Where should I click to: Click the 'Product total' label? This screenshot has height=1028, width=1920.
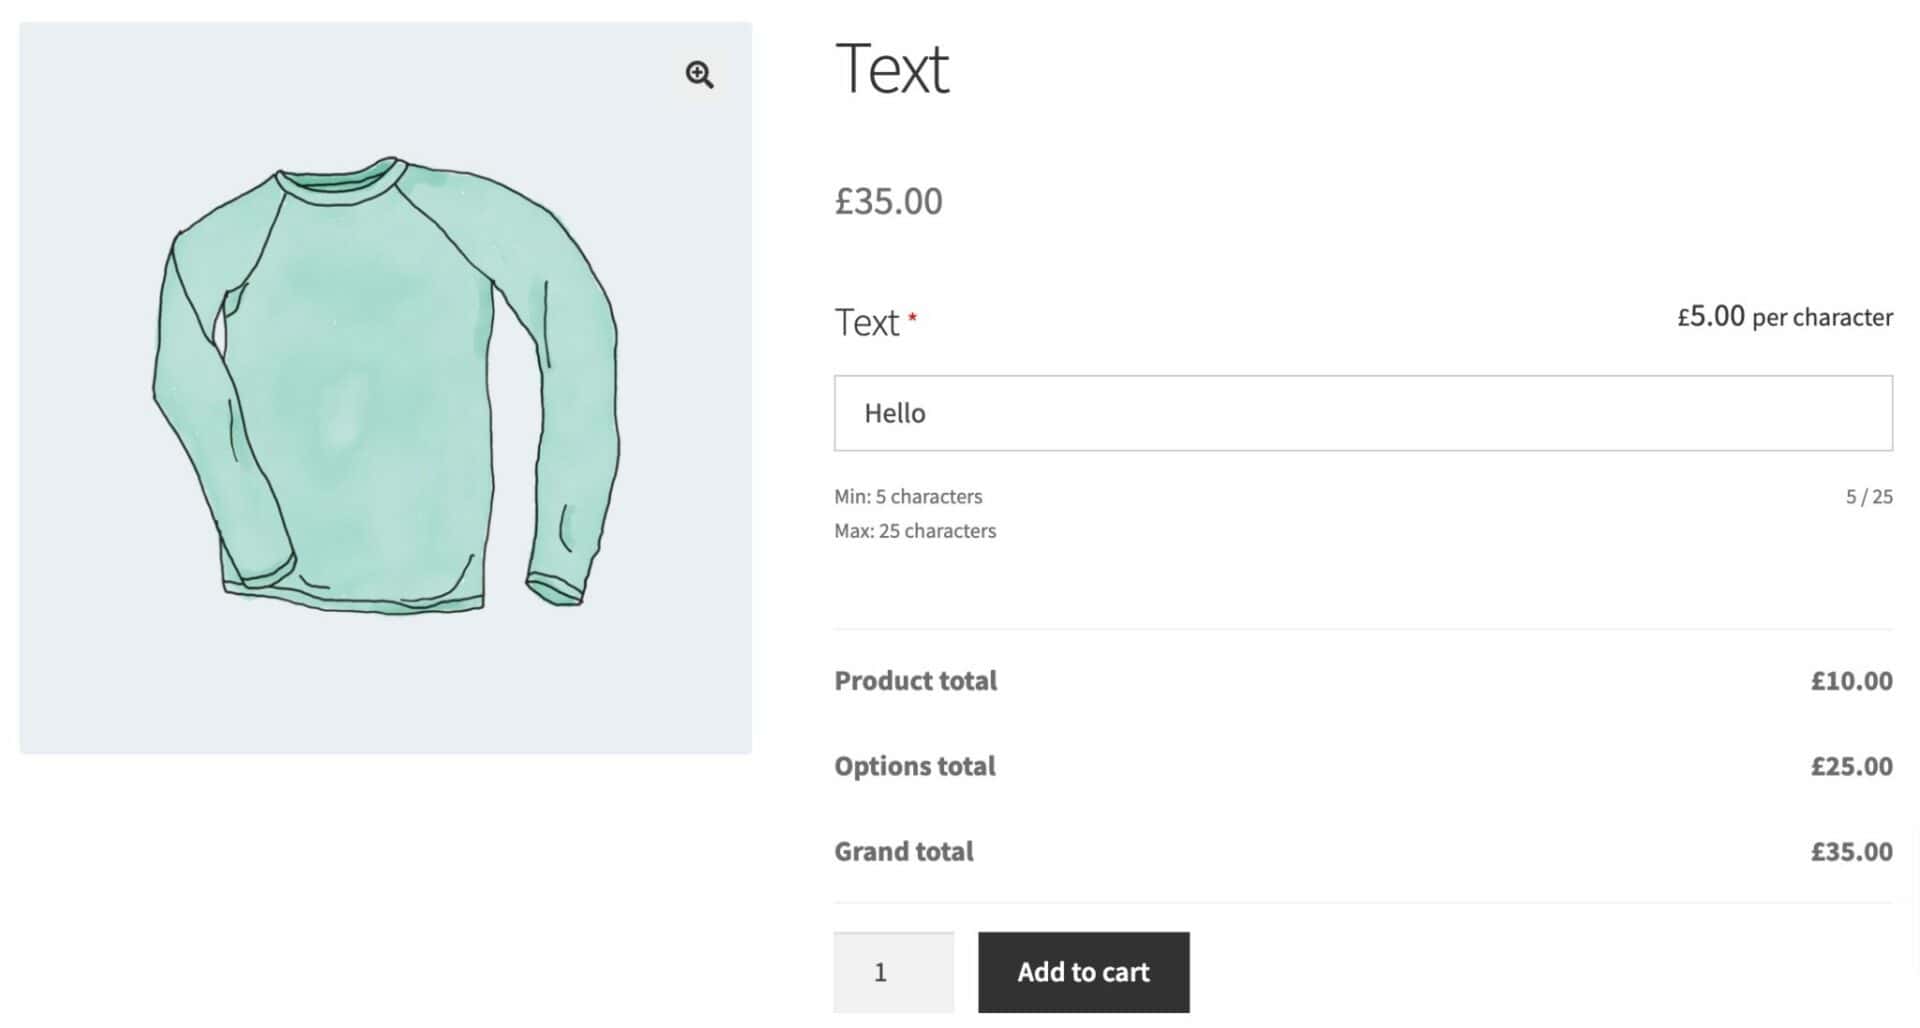(x=915, y=681)
